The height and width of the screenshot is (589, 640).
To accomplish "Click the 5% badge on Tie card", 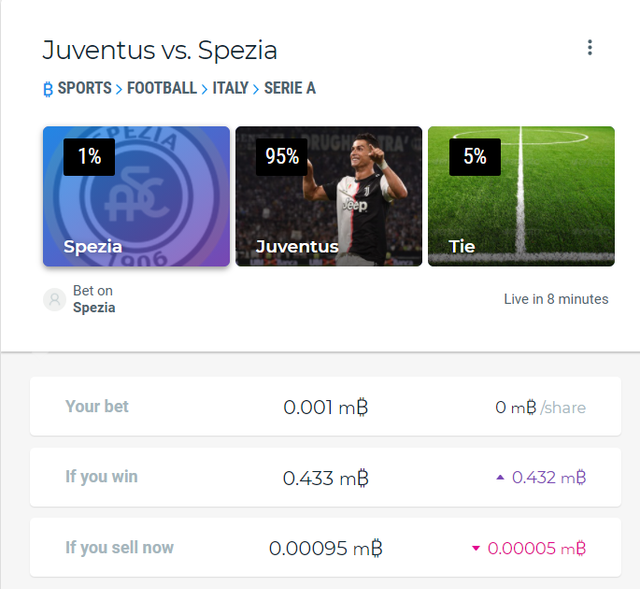I will 475,157.
